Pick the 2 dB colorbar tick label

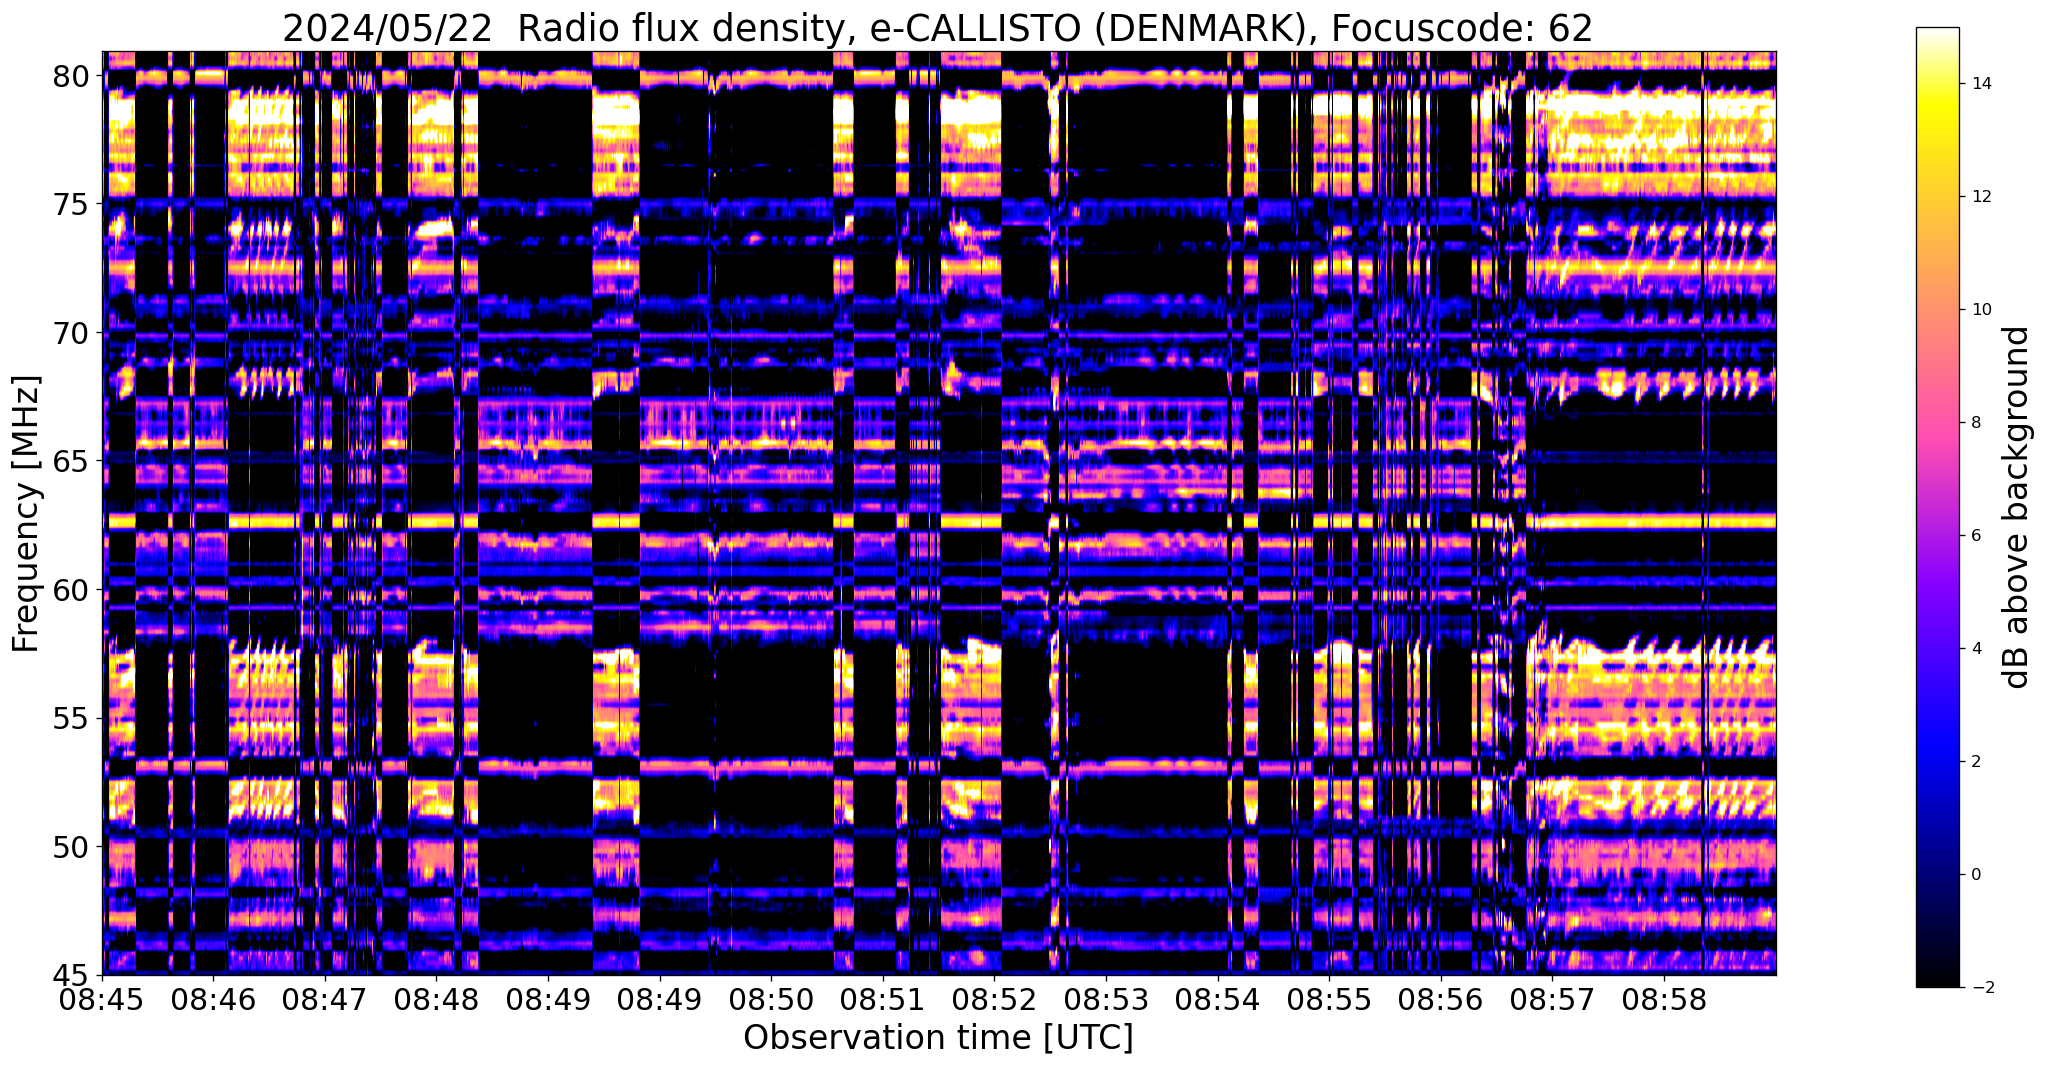[1974, 762]
